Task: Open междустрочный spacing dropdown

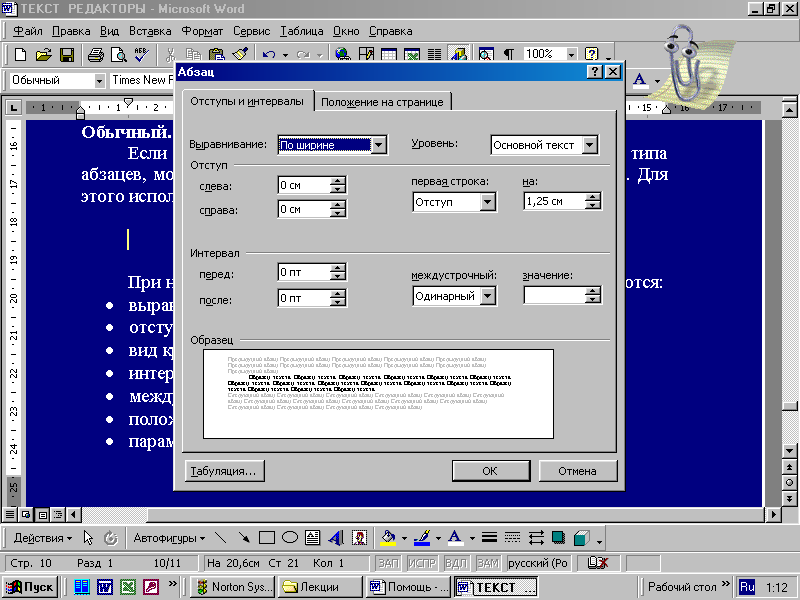Action: pyautogui.click(x=488, y=296)
